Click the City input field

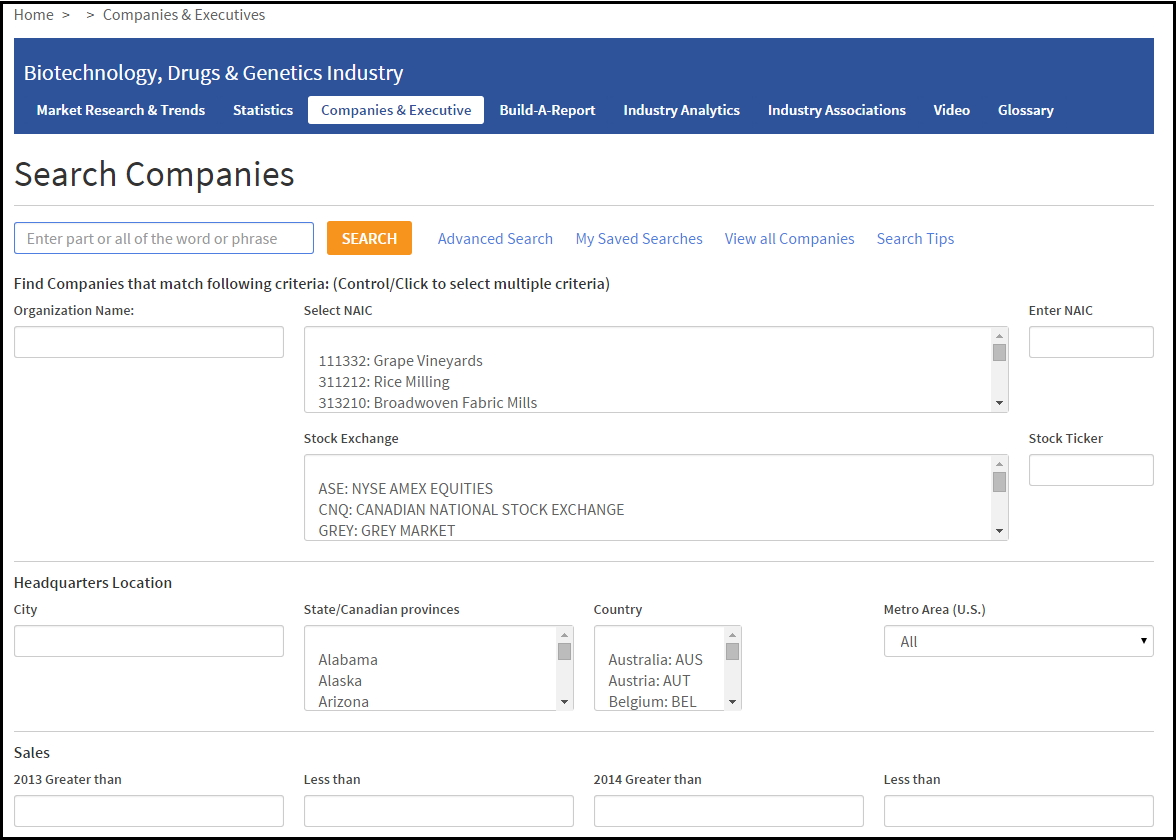tap(148, 641)
